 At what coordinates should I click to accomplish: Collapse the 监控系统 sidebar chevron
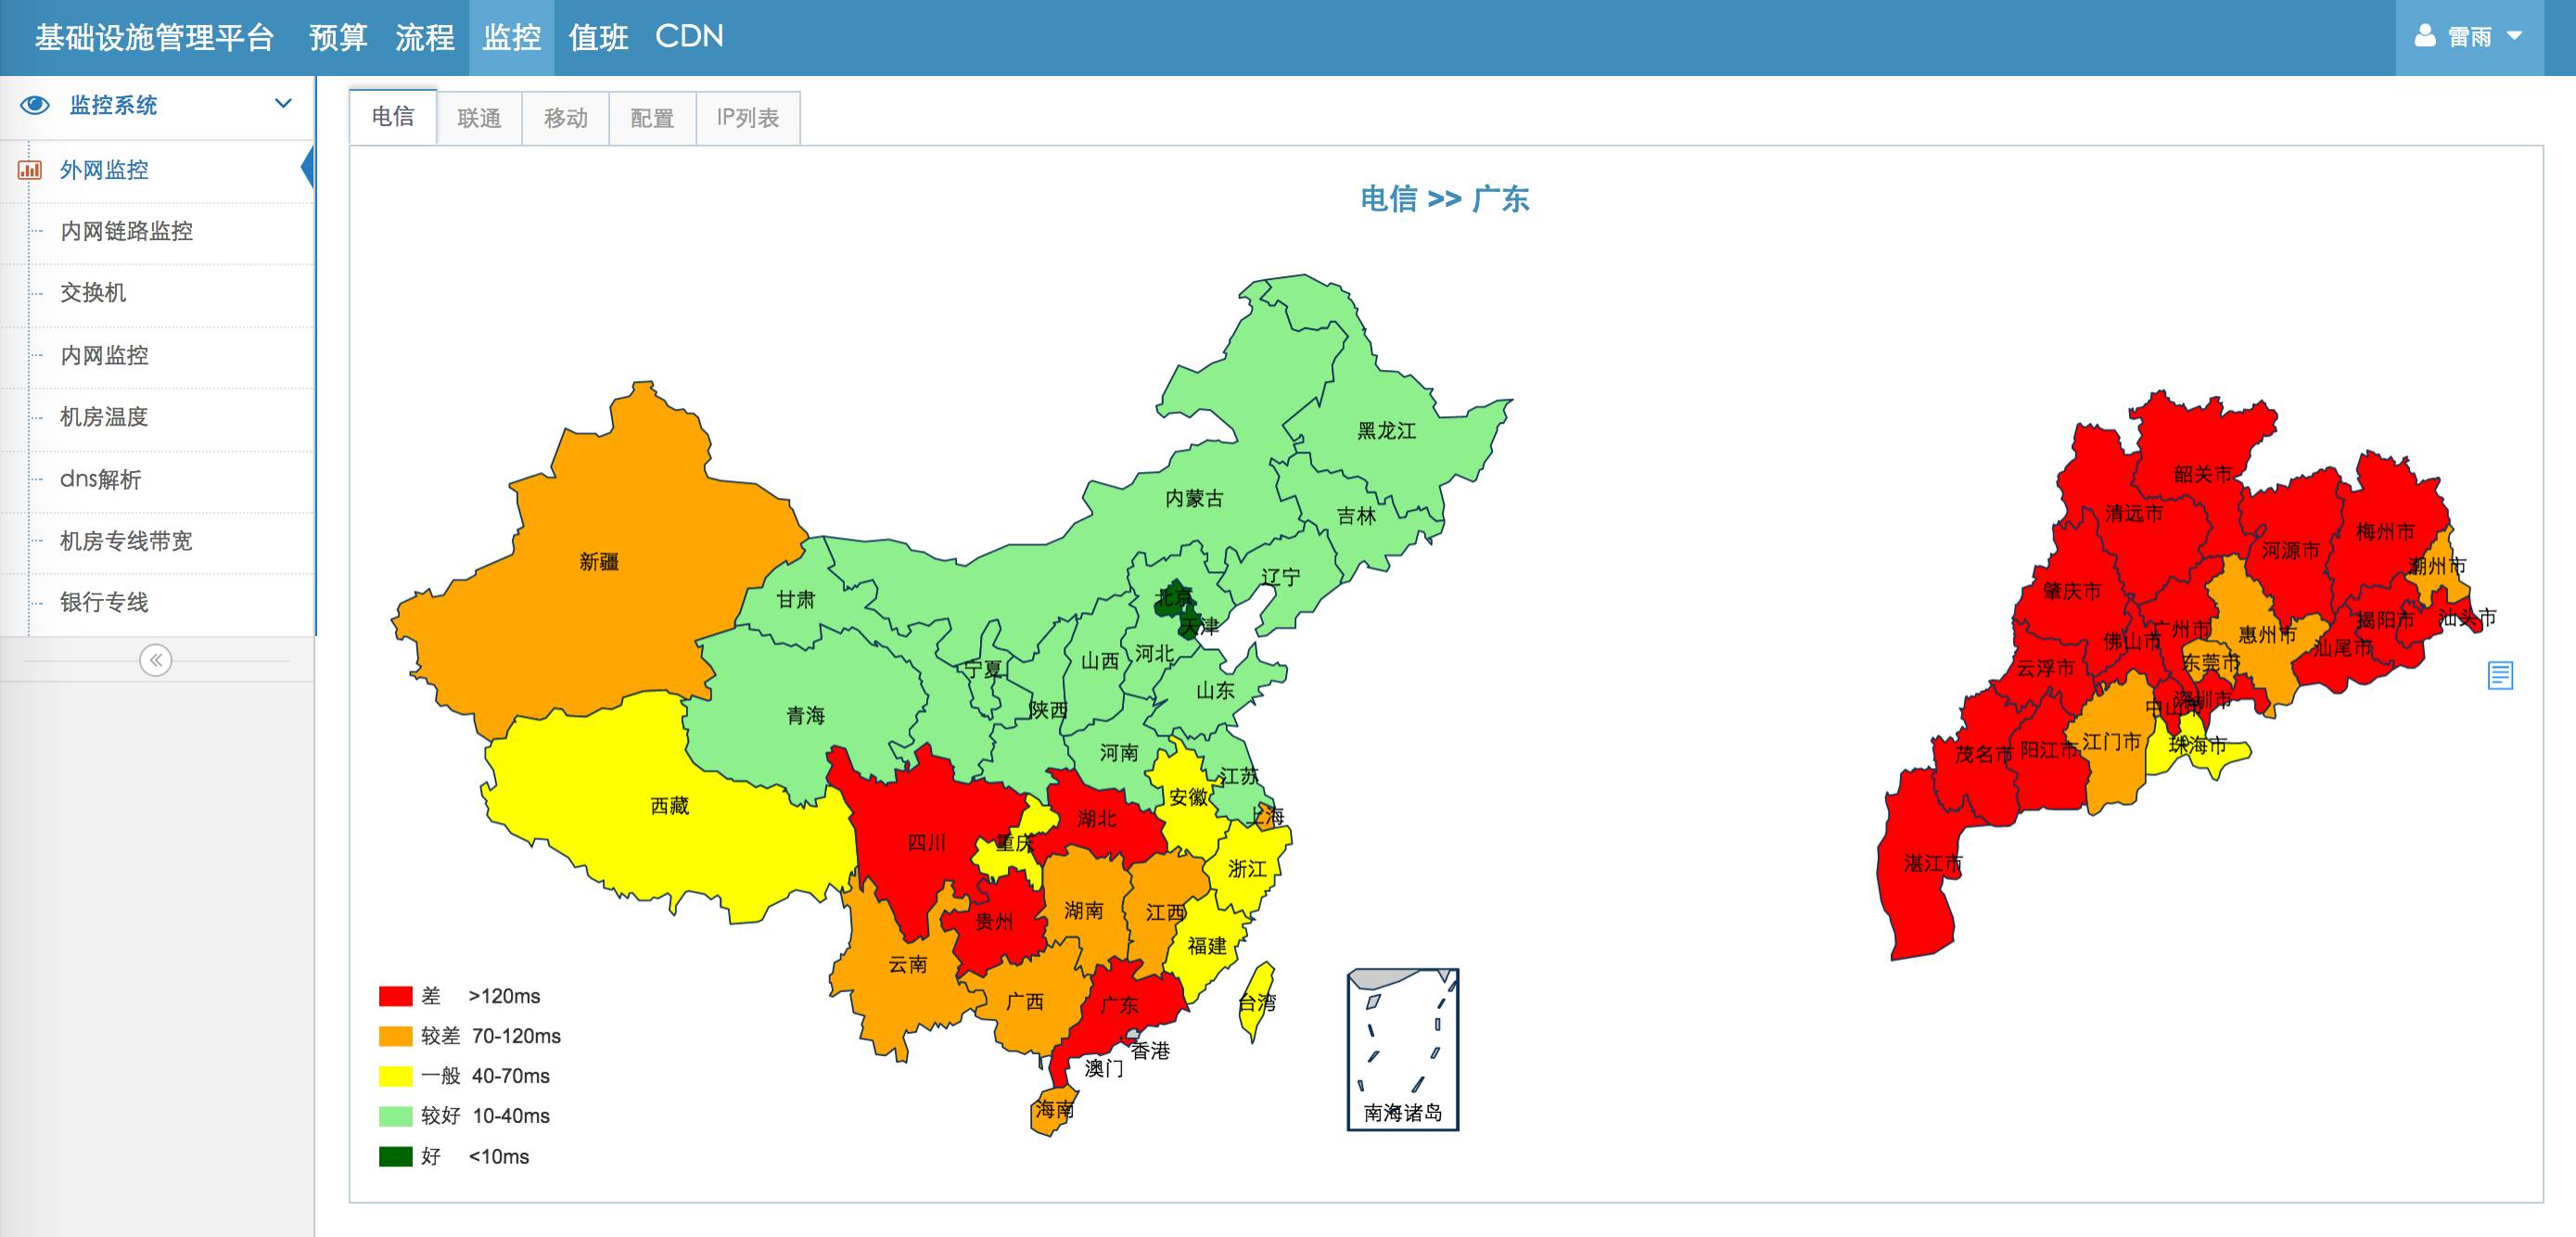click(x=283, y=104)
